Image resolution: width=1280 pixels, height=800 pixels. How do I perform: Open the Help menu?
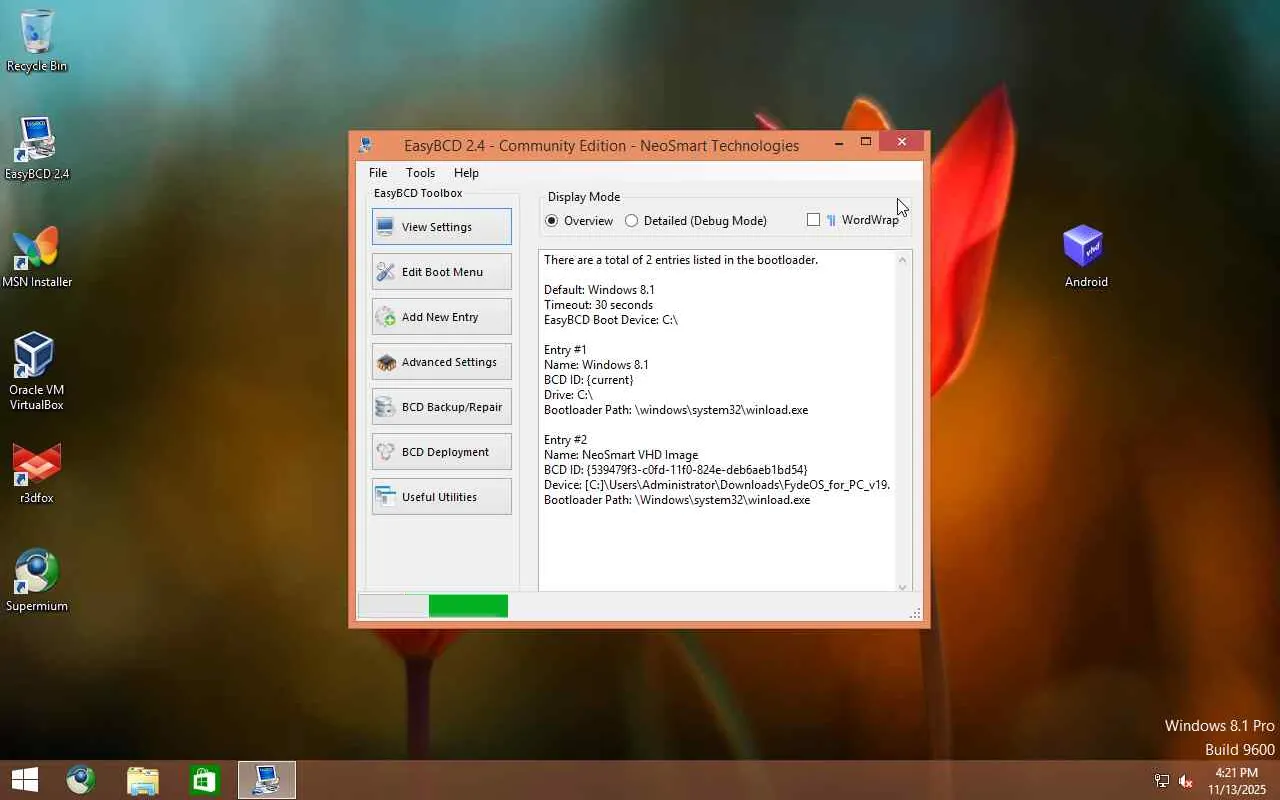466,173
